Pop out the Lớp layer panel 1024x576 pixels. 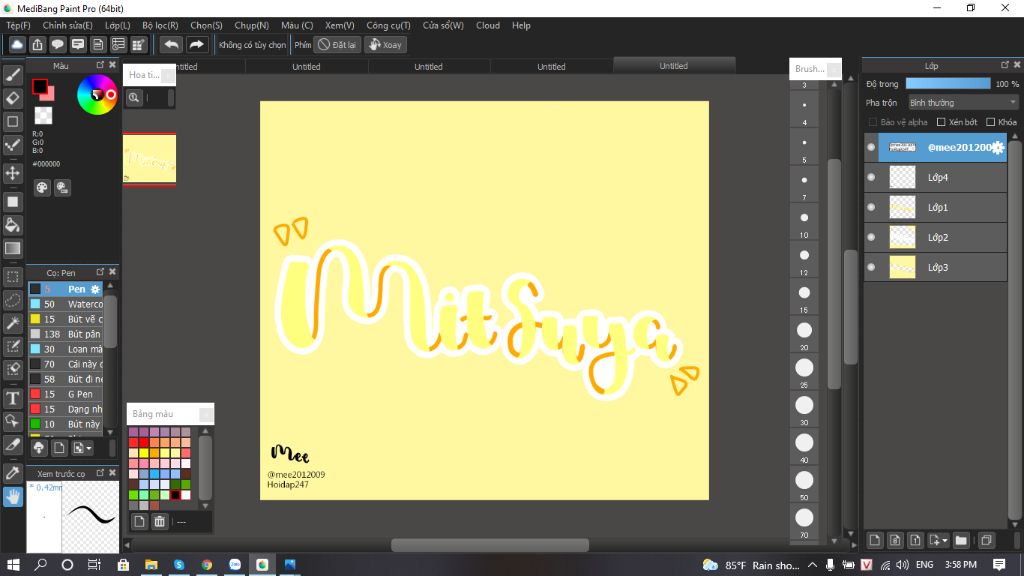coord(1004,65)
